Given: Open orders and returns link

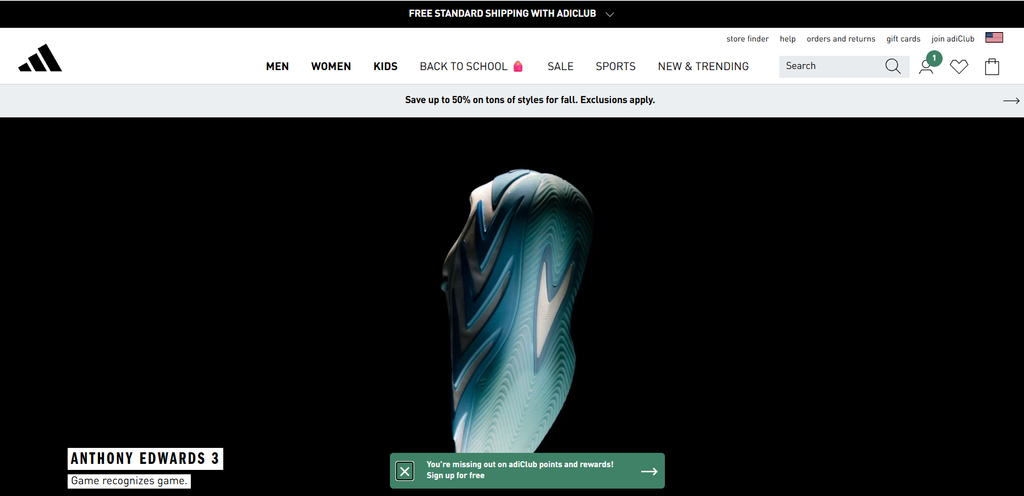Looking at the screenshot, I should point(840,39).
